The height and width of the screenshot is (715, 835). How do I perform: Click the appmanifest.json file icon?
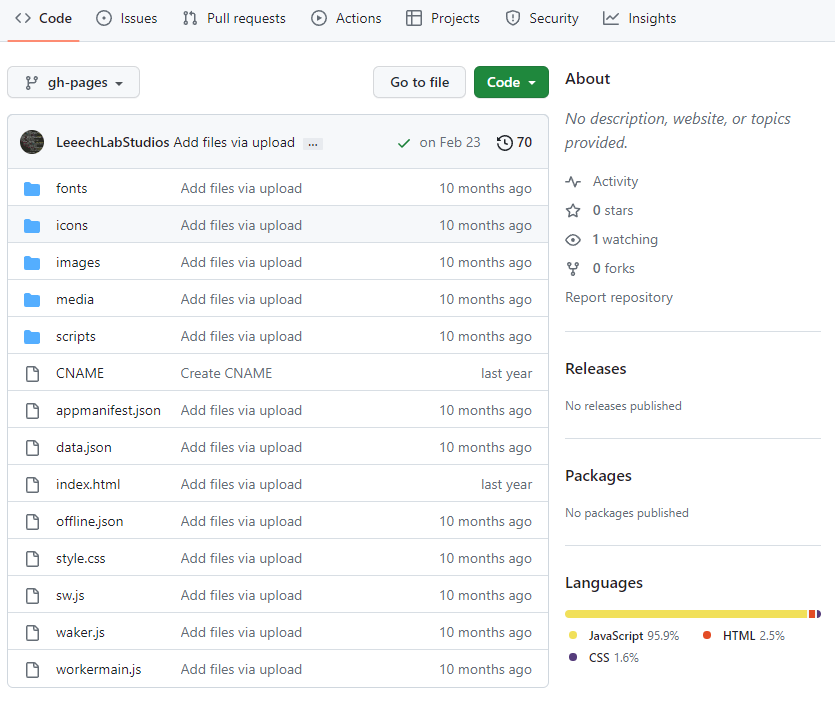(x=32, y=410)
